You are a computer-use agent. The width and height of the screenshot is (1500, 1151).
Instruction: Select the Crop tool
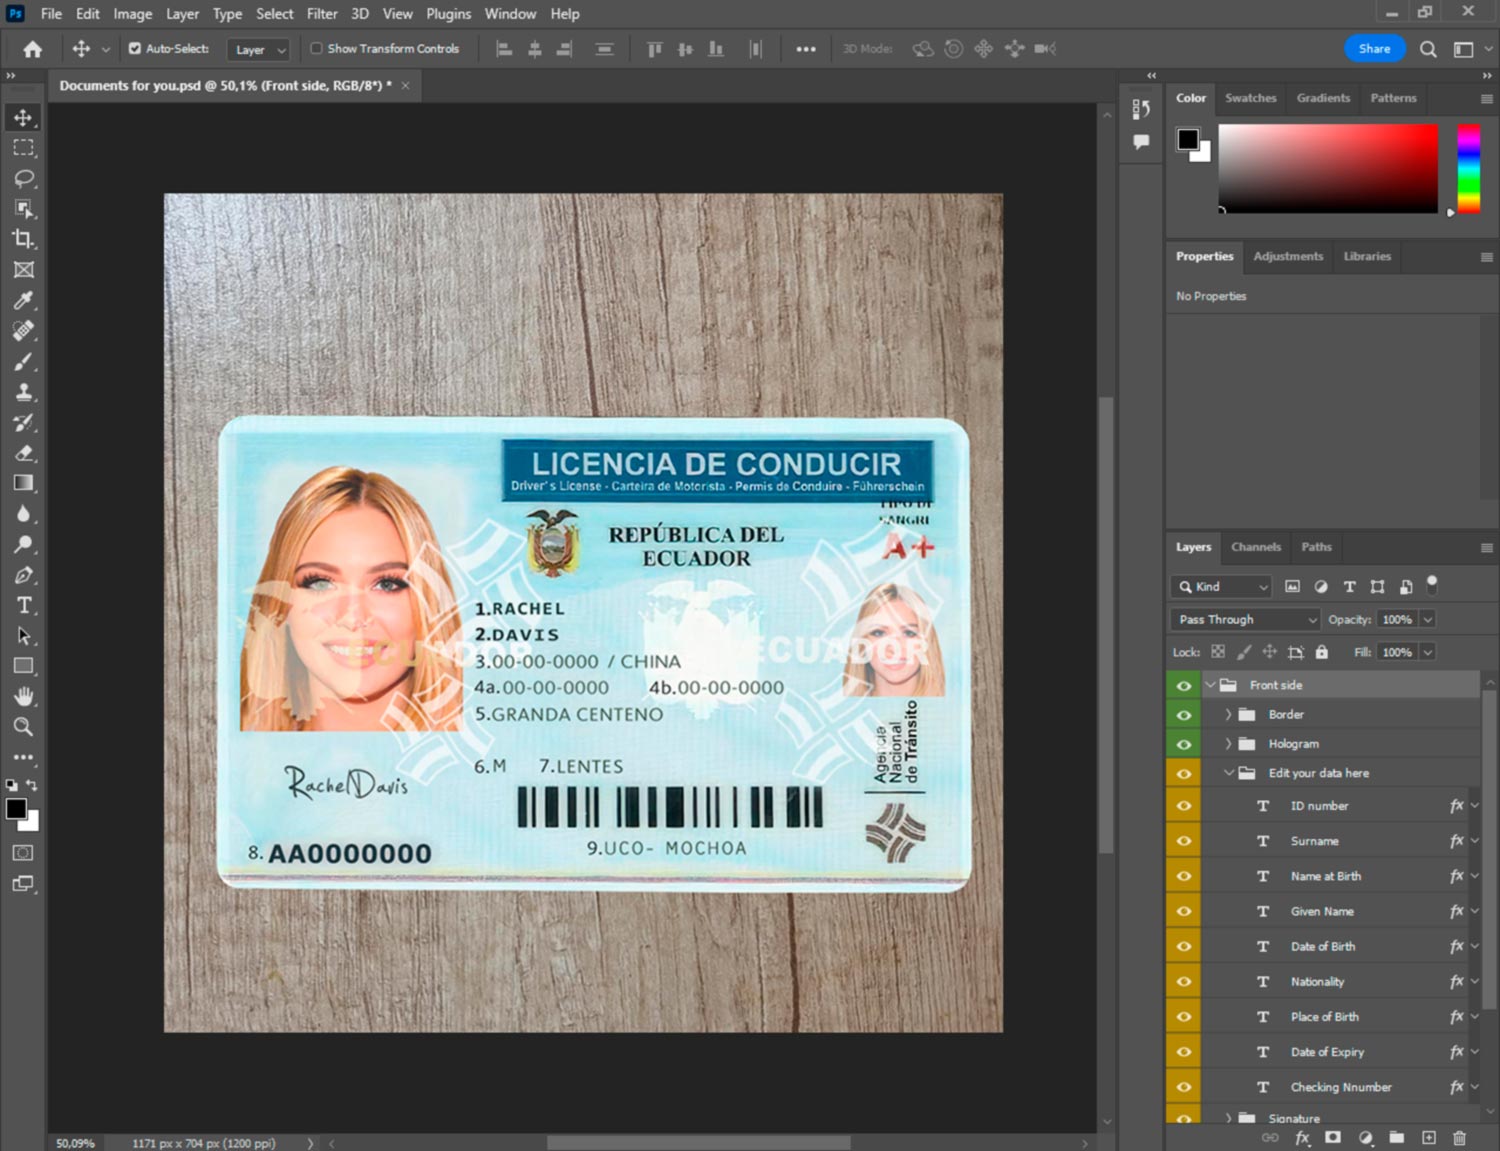(x=23, y=239)
